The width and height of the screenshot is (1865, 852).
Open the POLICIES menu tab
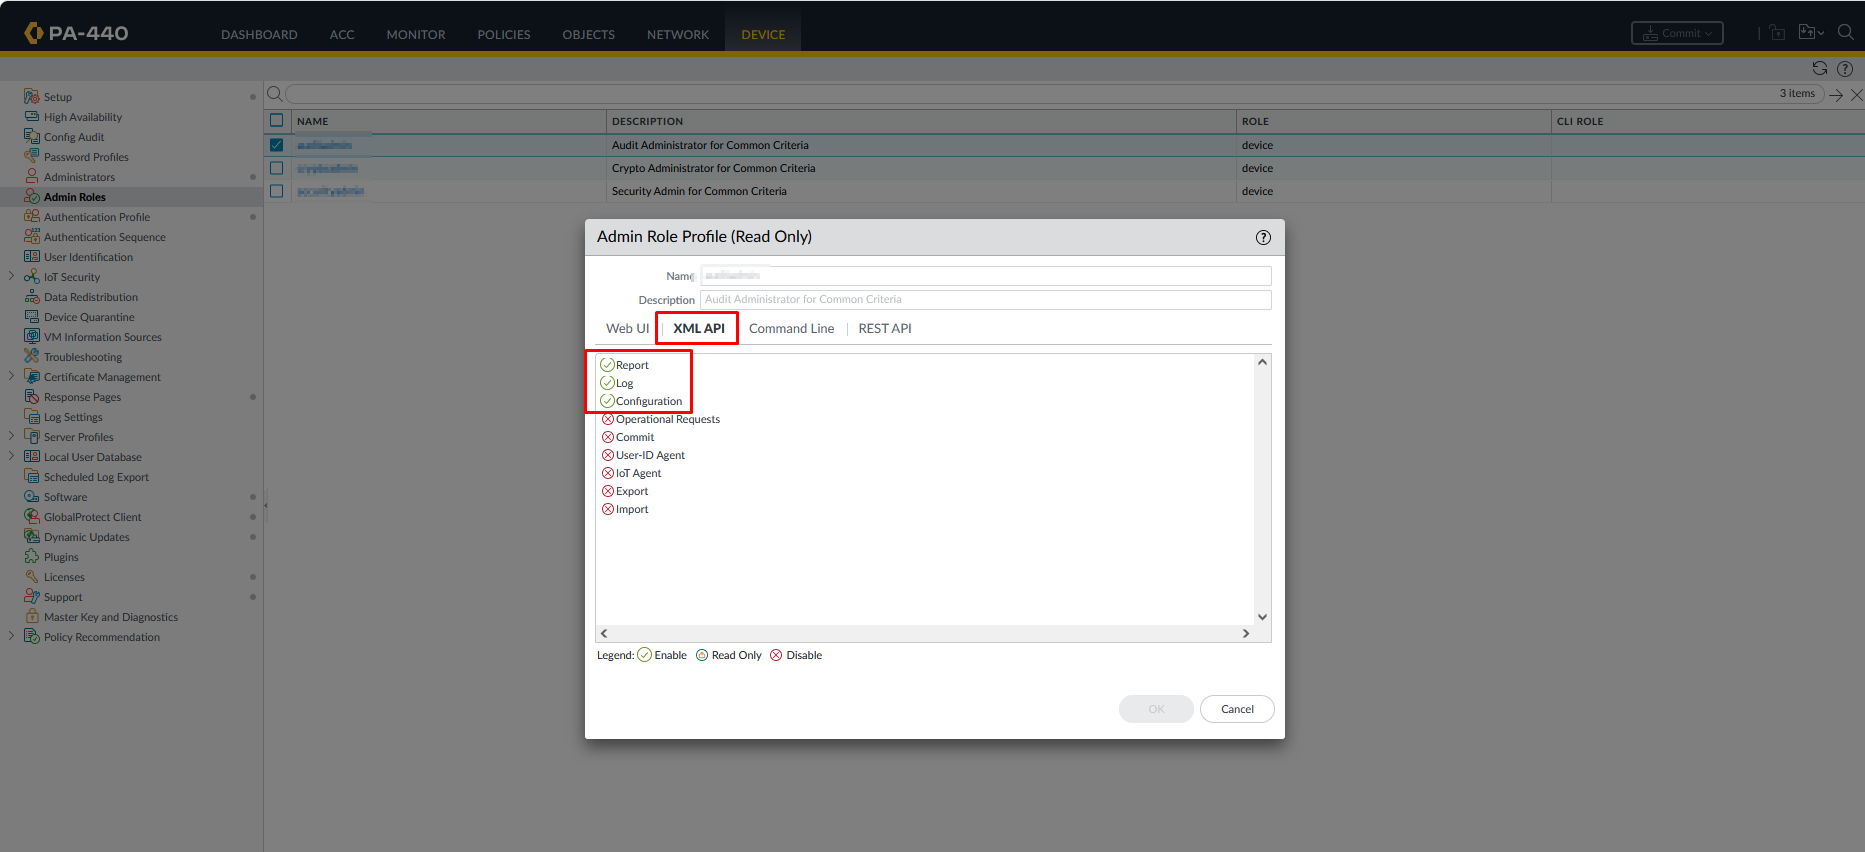pos(504,34)
